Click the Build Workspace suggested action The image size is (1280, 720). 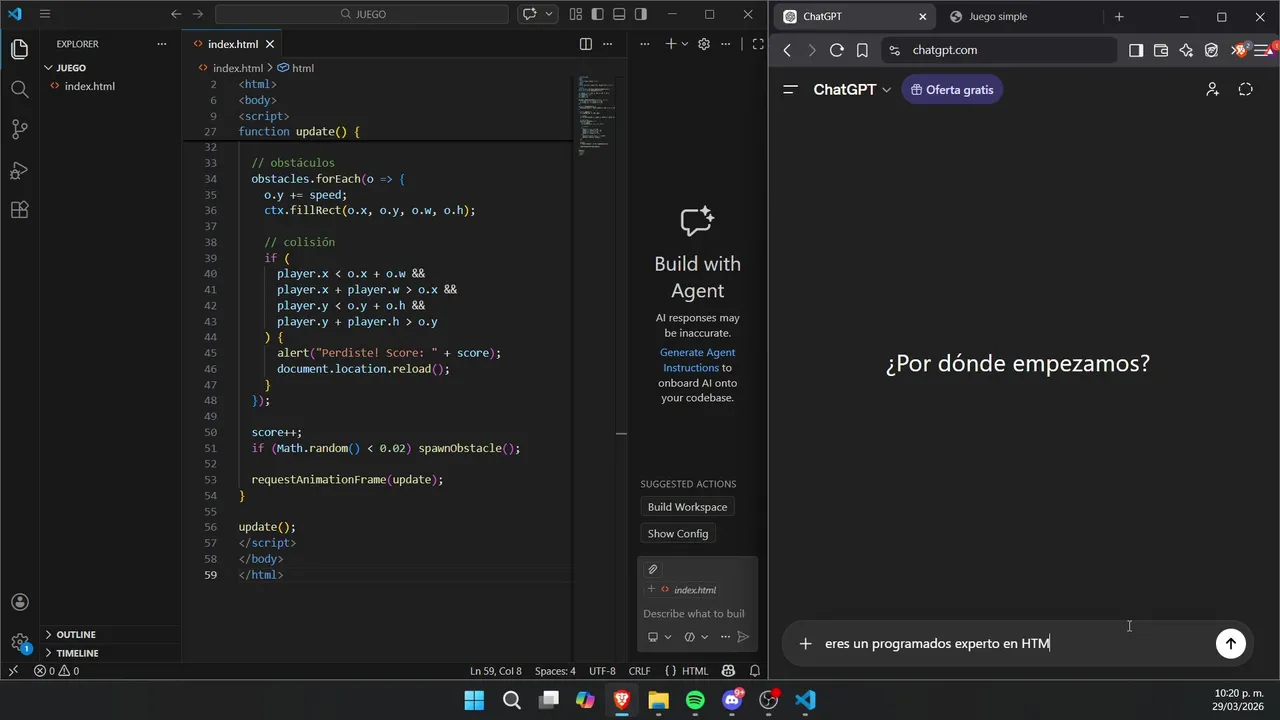(687, 507)
